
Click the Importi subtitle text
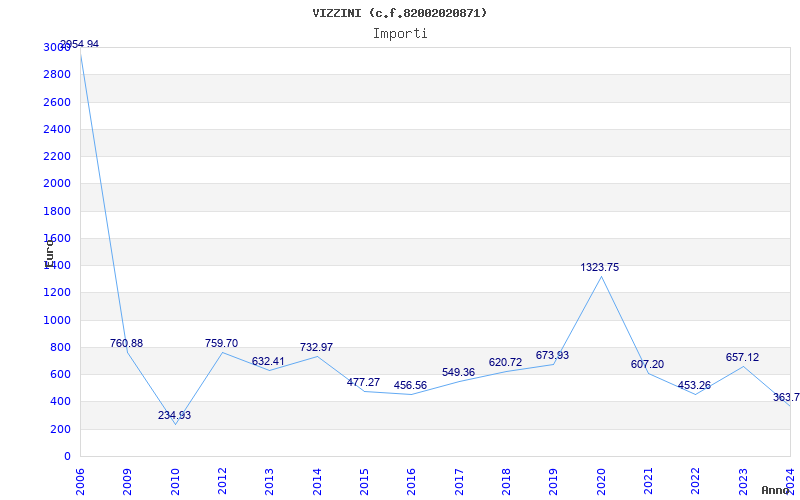tap(400, 34)
